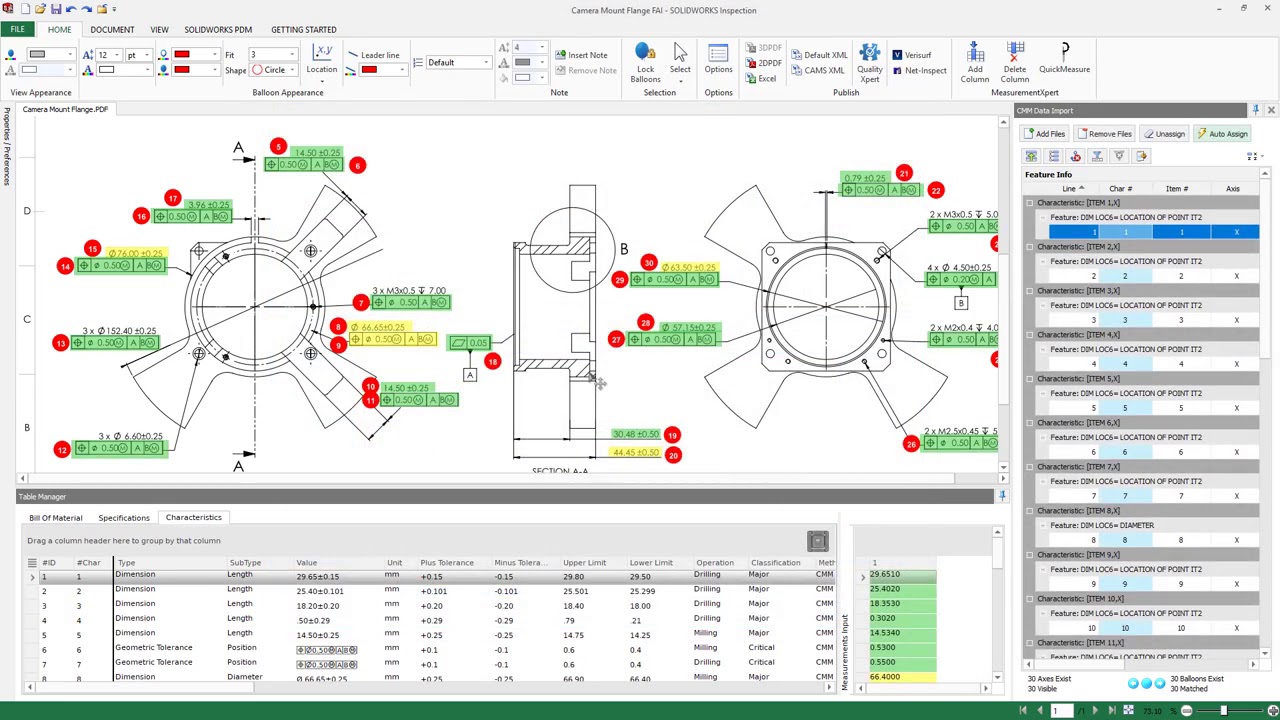This screenshot has height=720, width=1280.
Task: Publish to 2DPDF
Action: point(764,63)
